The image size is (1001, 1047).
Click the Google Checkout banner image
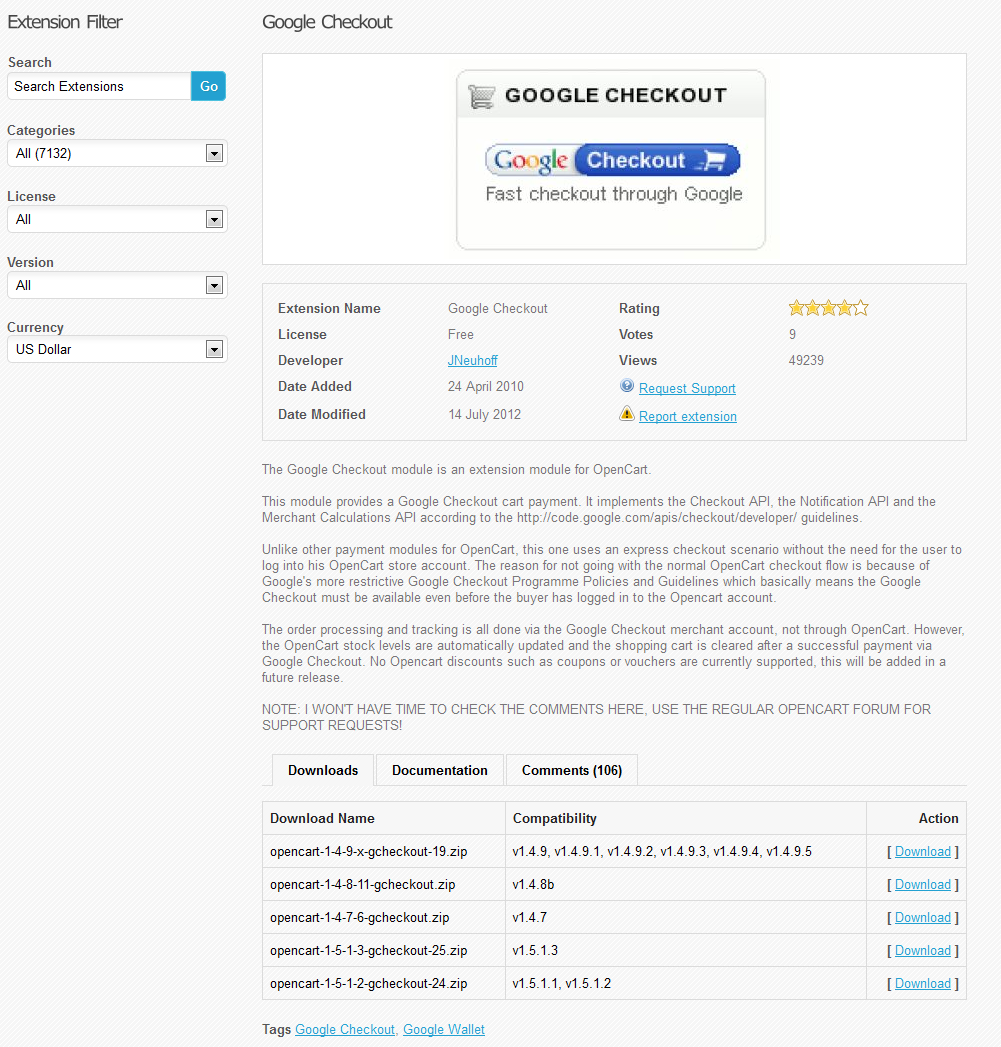(x=611, y=159)
